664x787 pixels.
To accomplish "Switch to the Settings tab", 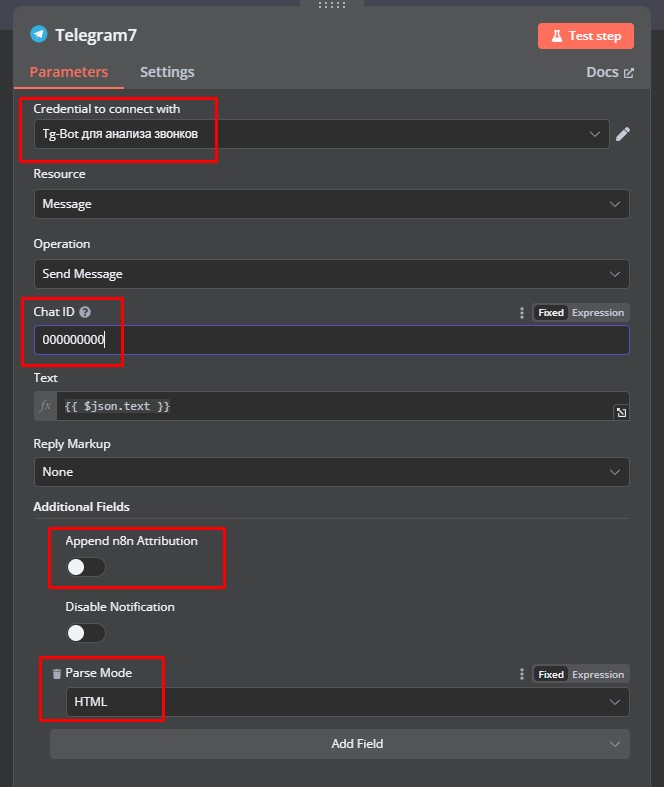I will tap(167, 72).
